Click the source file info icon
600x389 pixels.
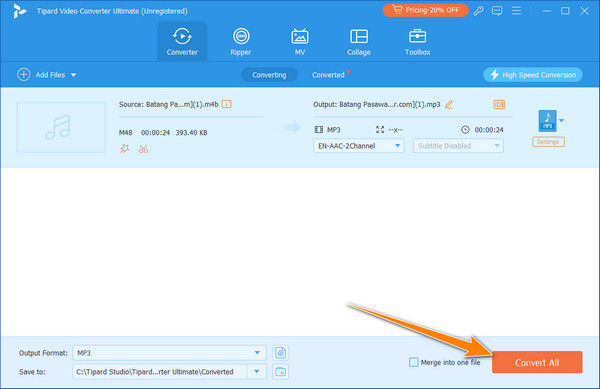[x=226, y=104]
